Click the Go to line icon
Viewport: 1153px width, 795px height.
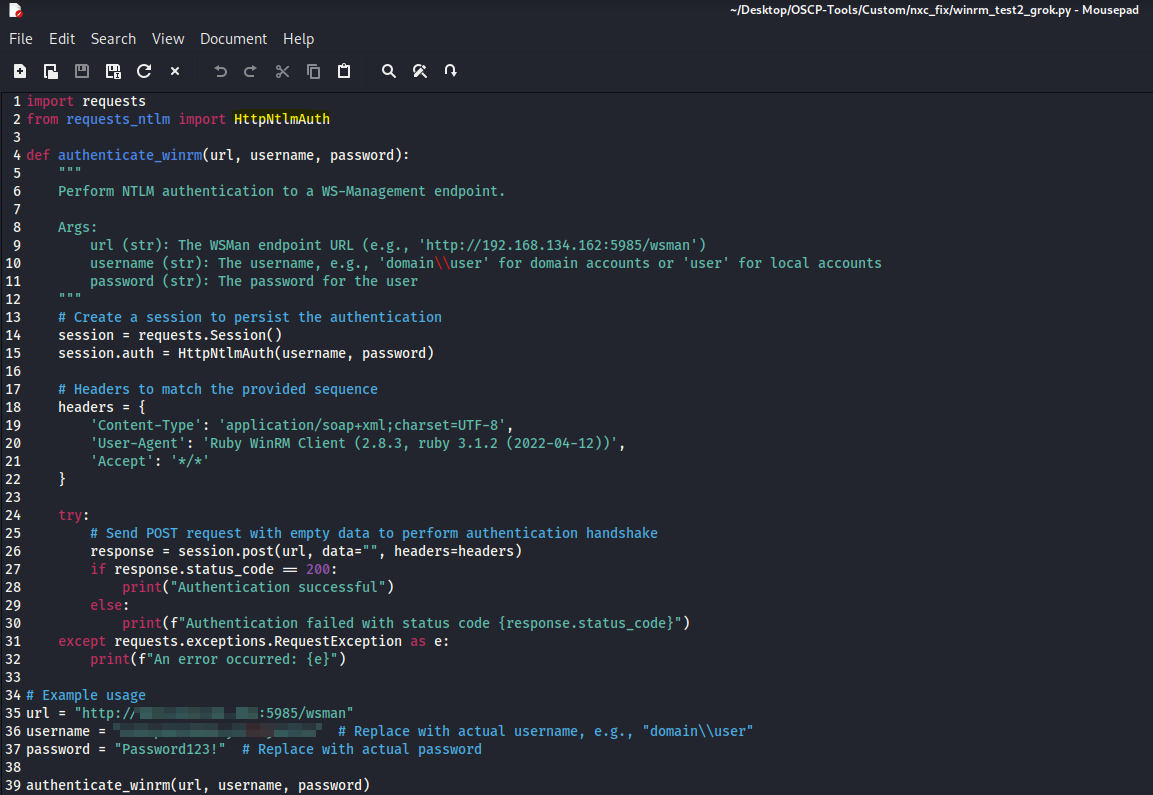click(x=451, y=71)
